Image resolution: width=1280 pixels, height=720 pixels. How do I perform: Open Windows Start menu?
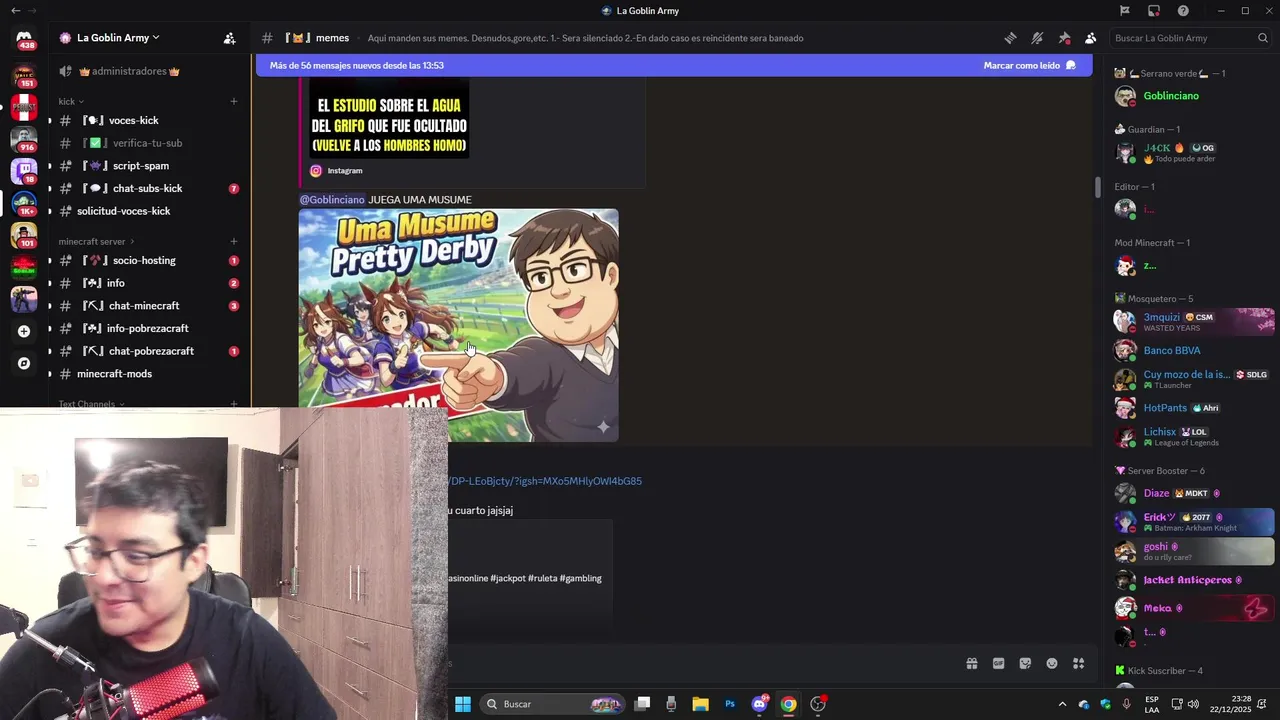463,704
